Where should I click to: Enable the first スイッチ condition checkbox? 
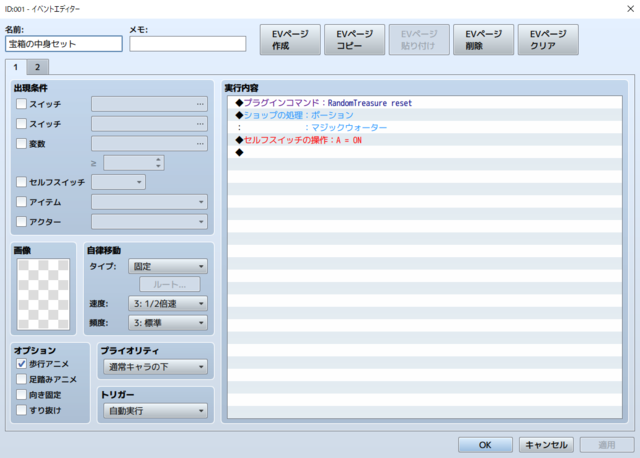(21, 104)
